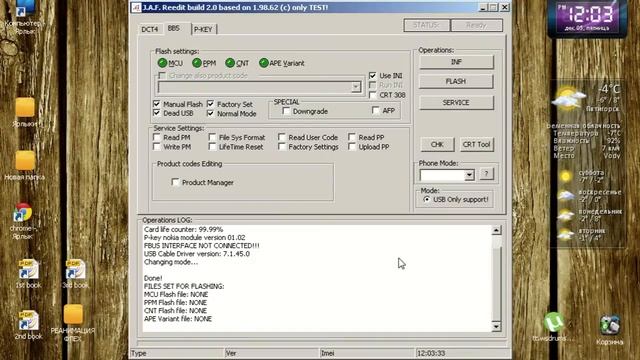
Task: Uncheck the Factory Set checkbox
Action: click(x=211, y=104)
